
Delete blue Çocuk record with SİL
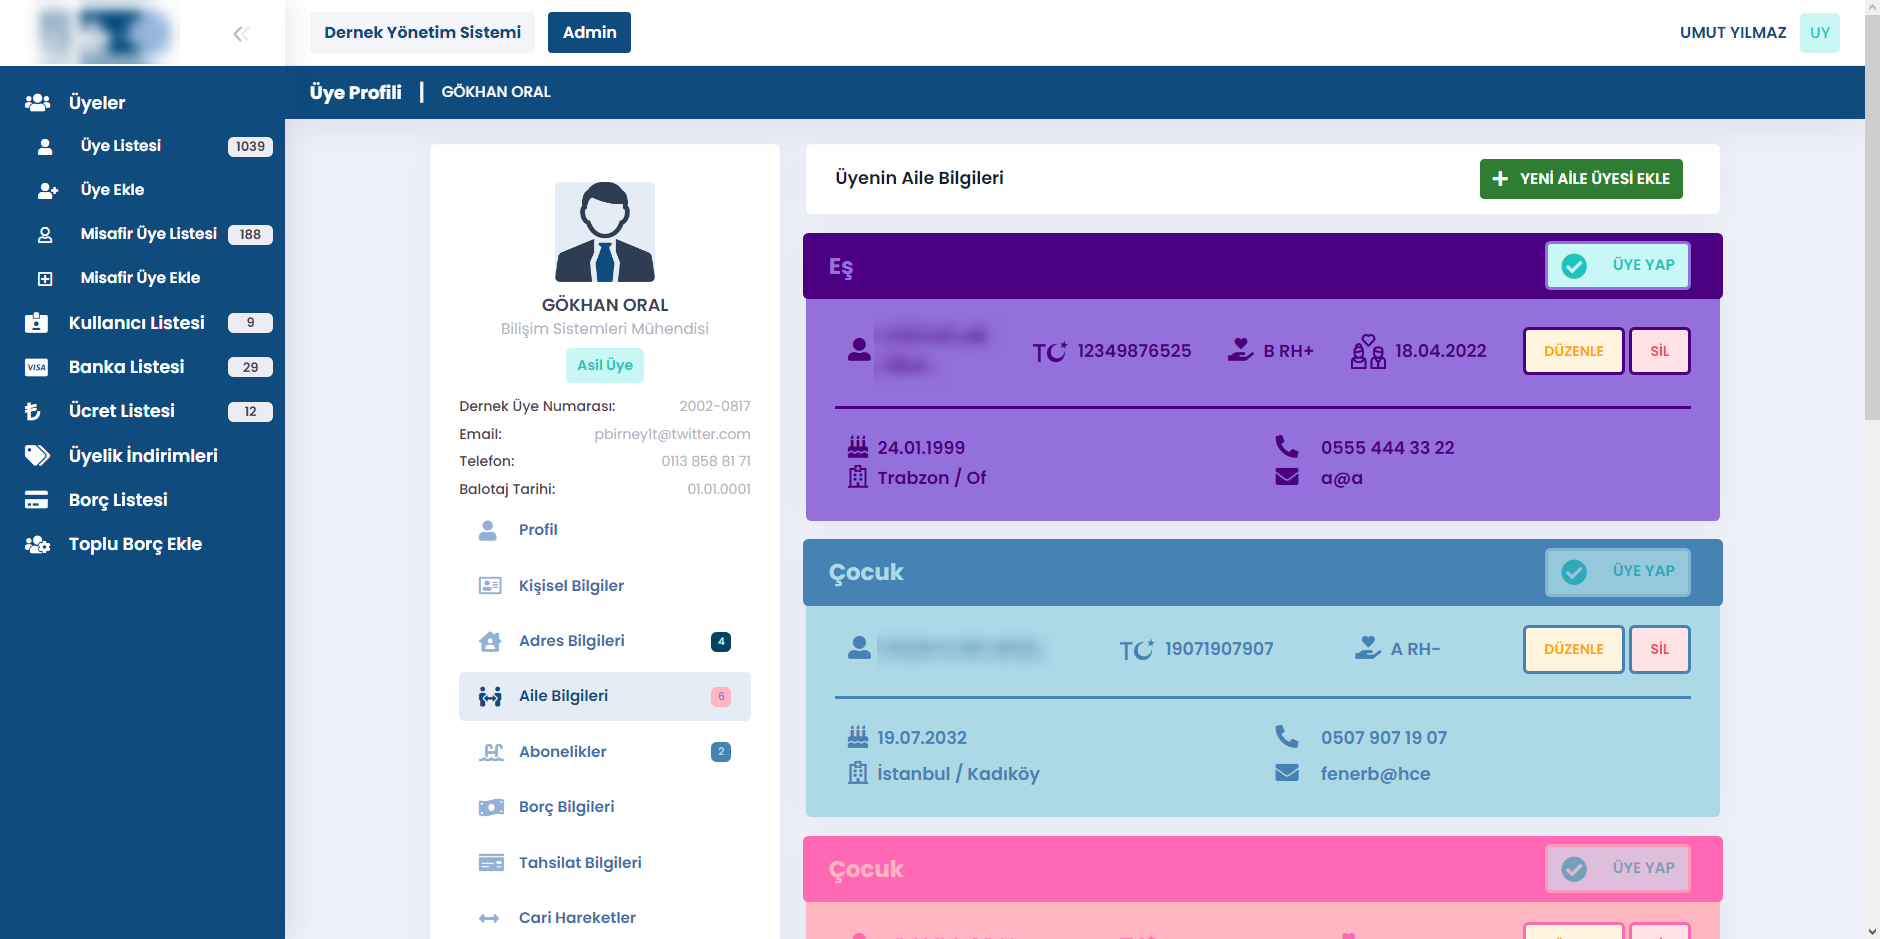[1659, 649]
